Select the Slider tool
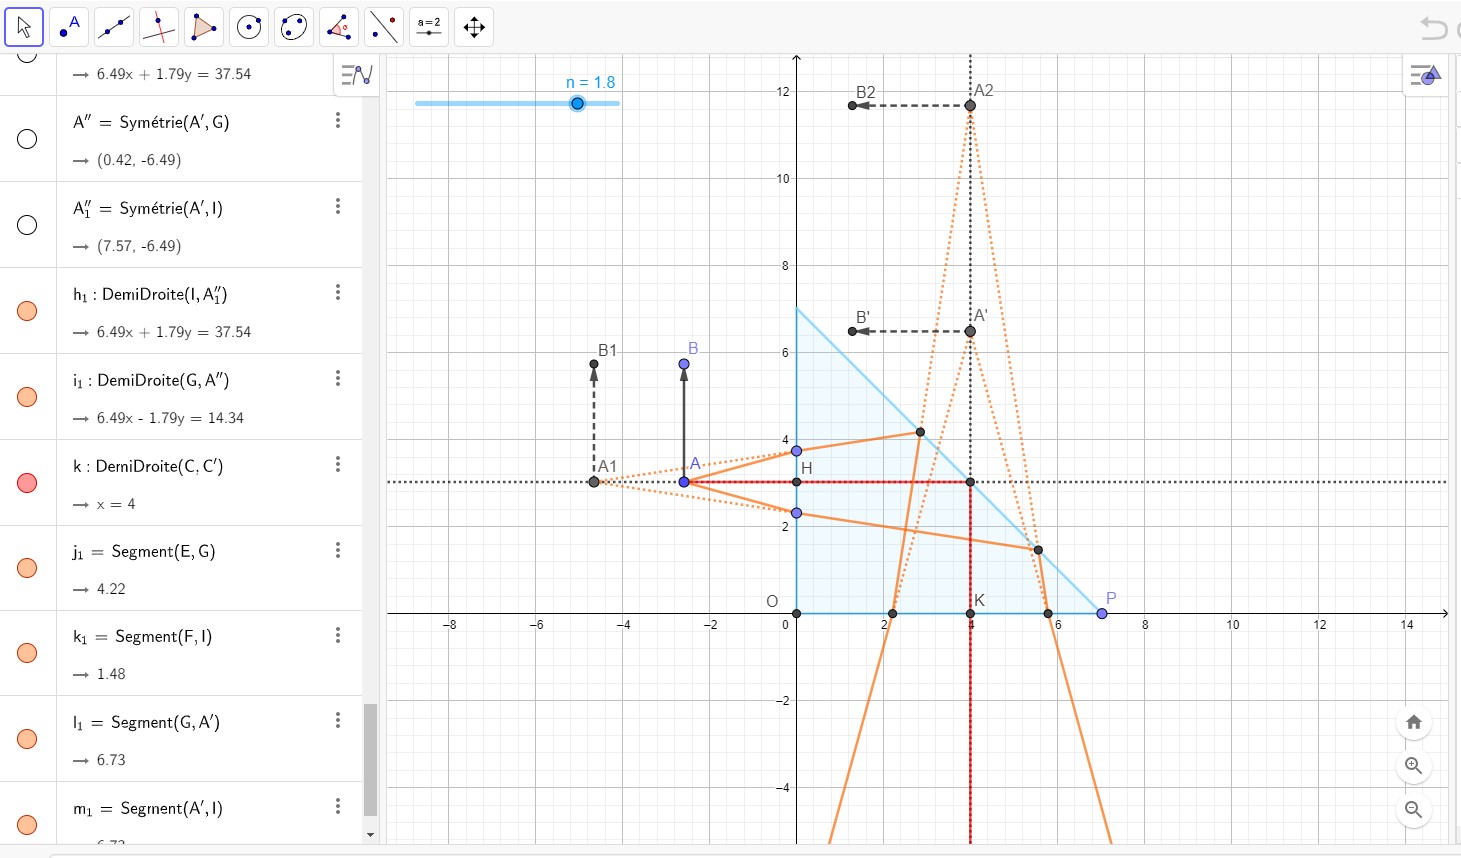This screenshot has width=1461, height=858. (x=429, y=27)
